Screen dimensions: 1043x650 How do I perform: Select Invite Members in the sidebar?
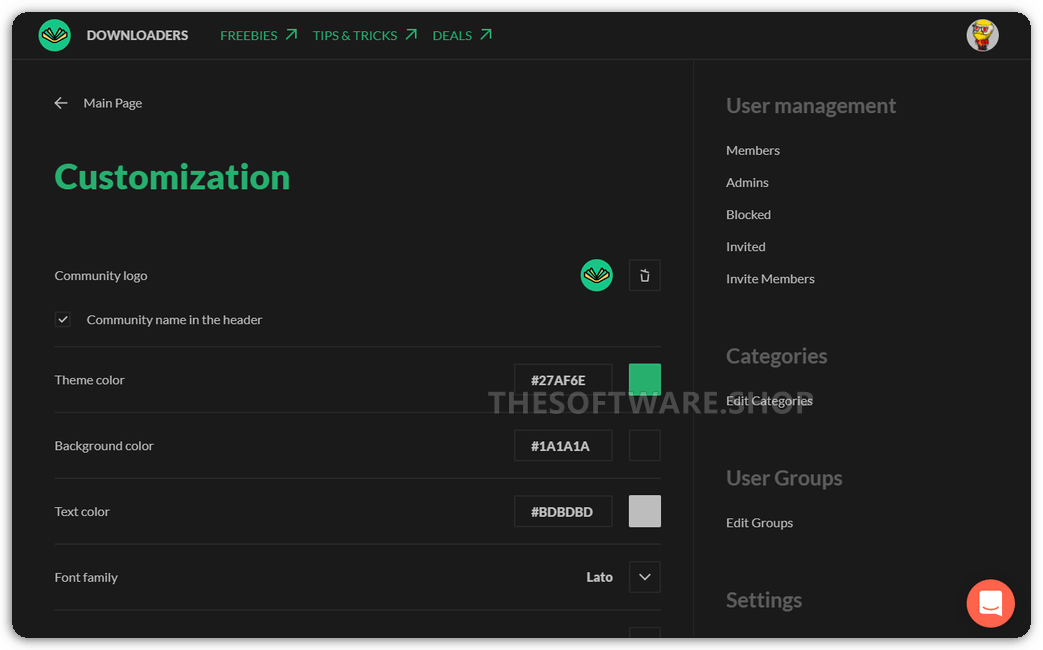pyautogui.click(x=770, y=278)
